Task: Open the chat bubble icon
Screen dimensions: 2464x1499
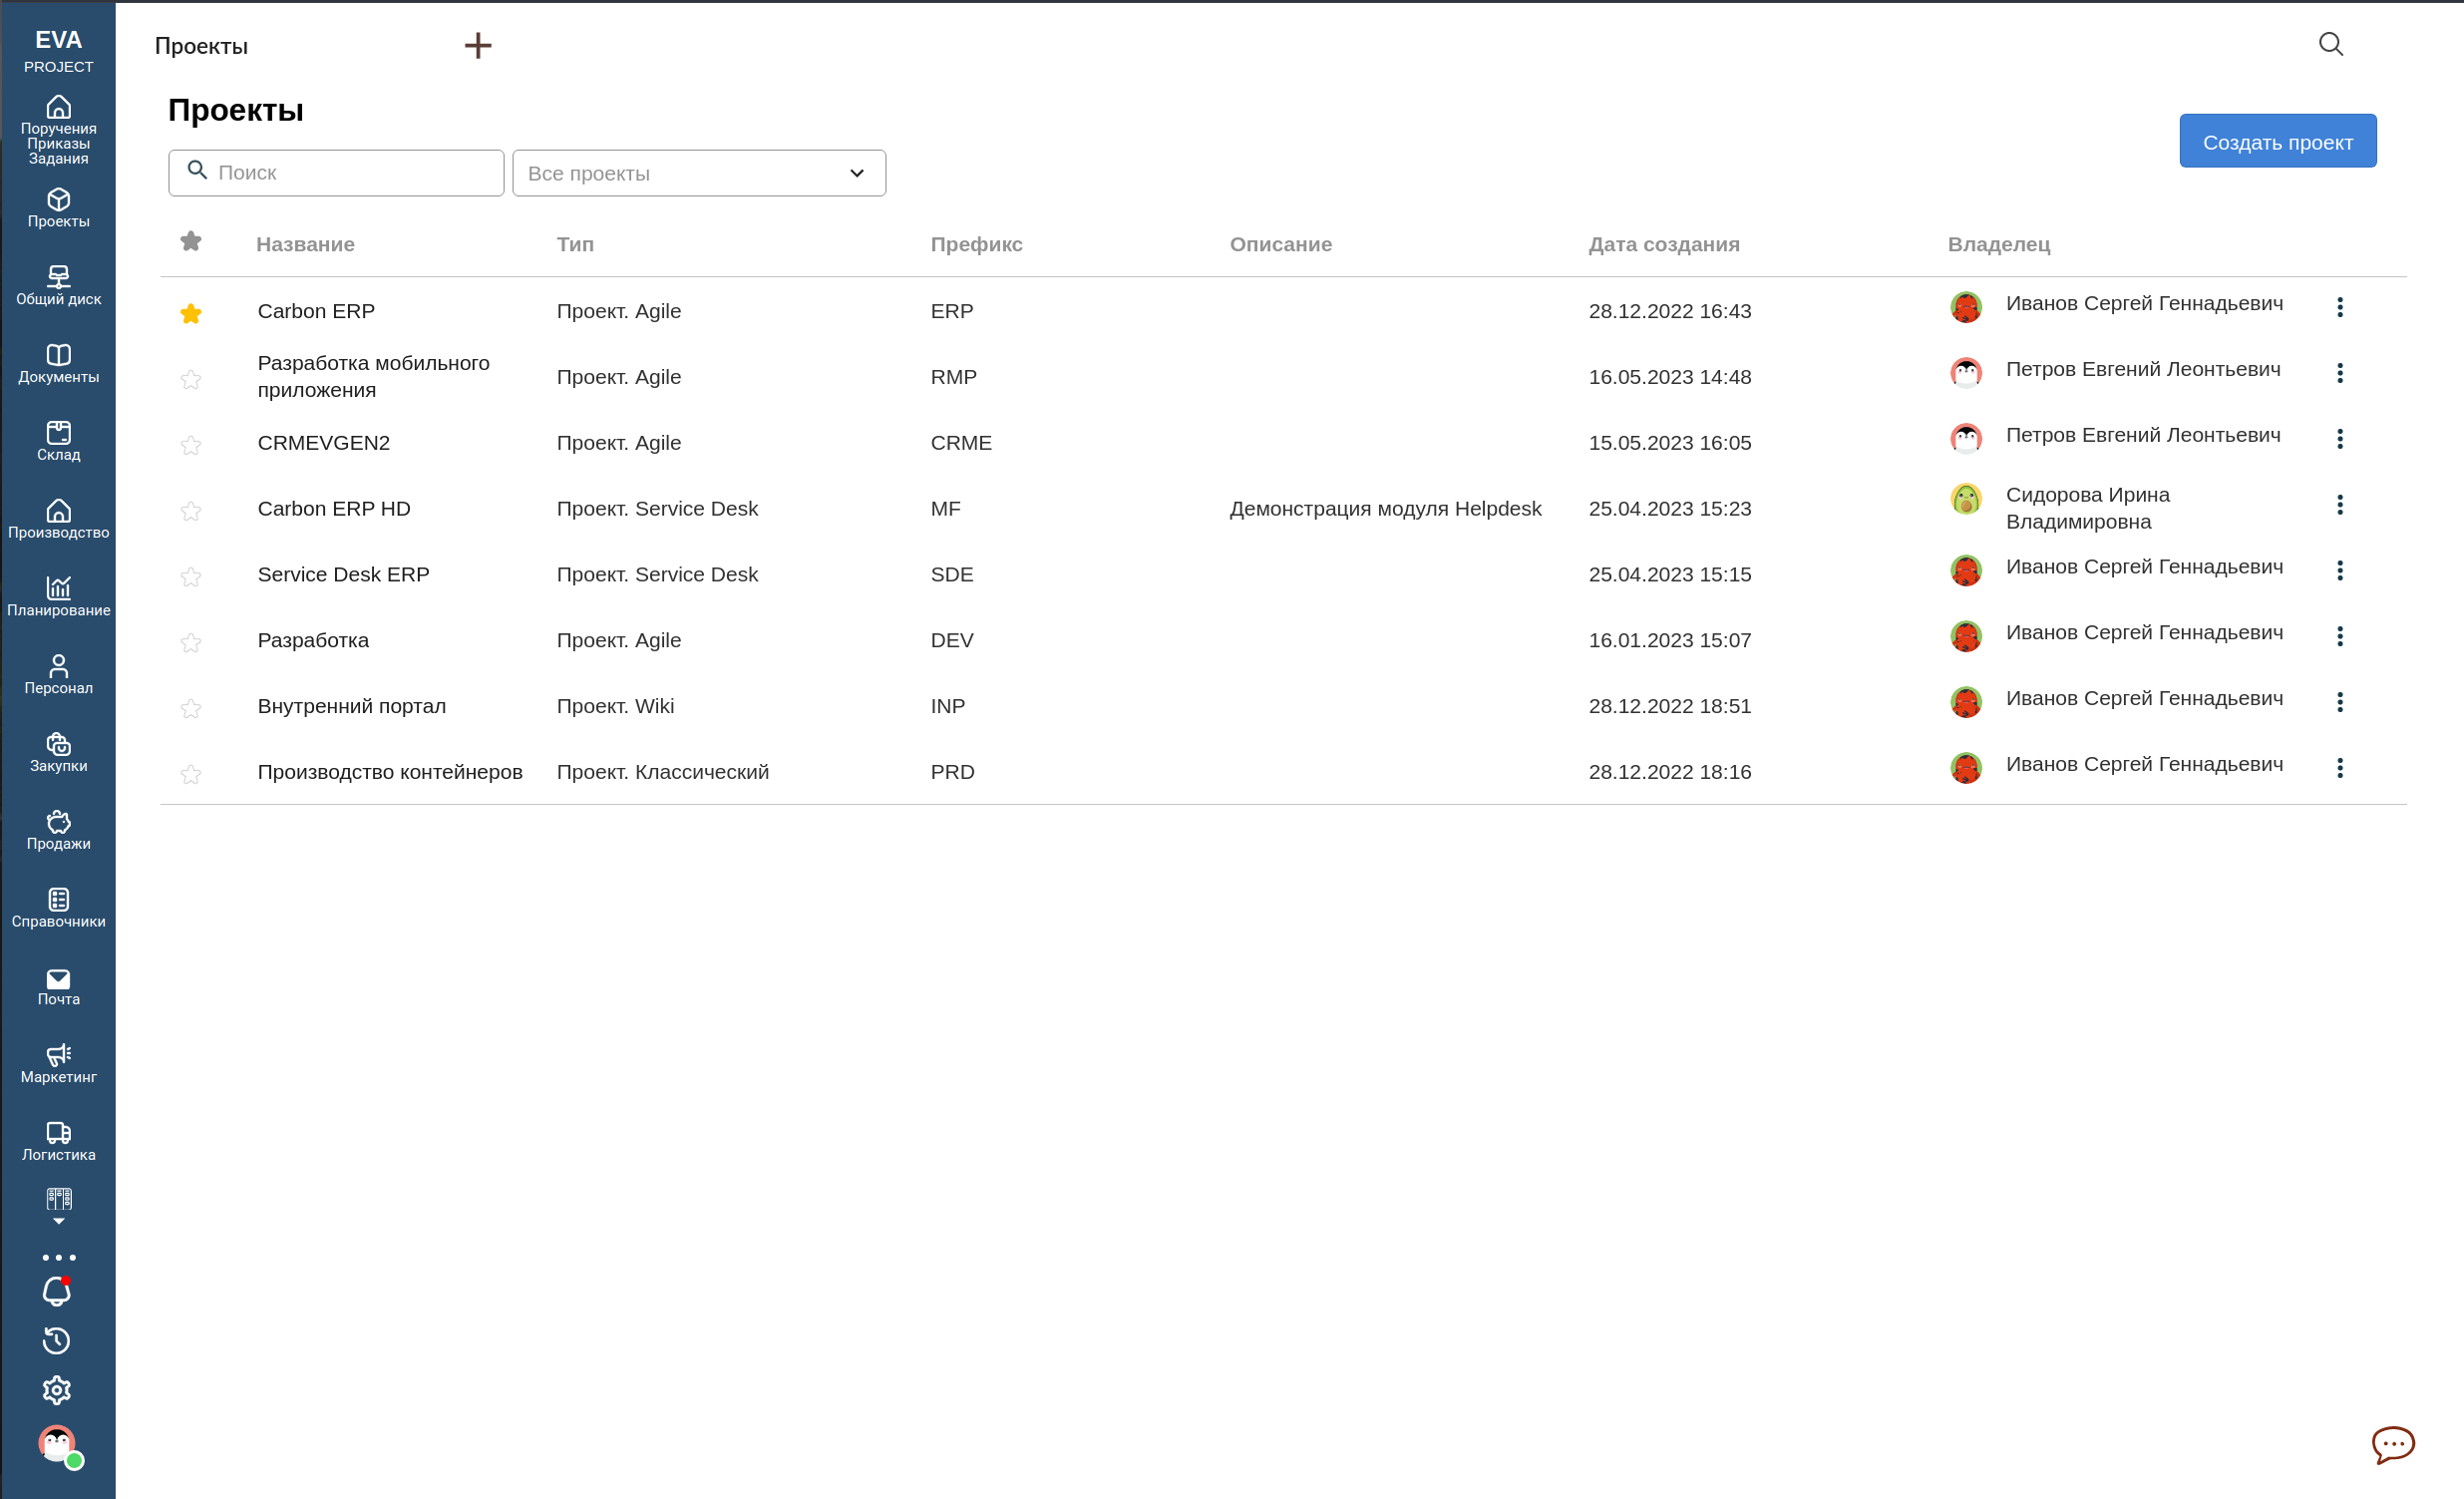Action: coord(2392,1444)
